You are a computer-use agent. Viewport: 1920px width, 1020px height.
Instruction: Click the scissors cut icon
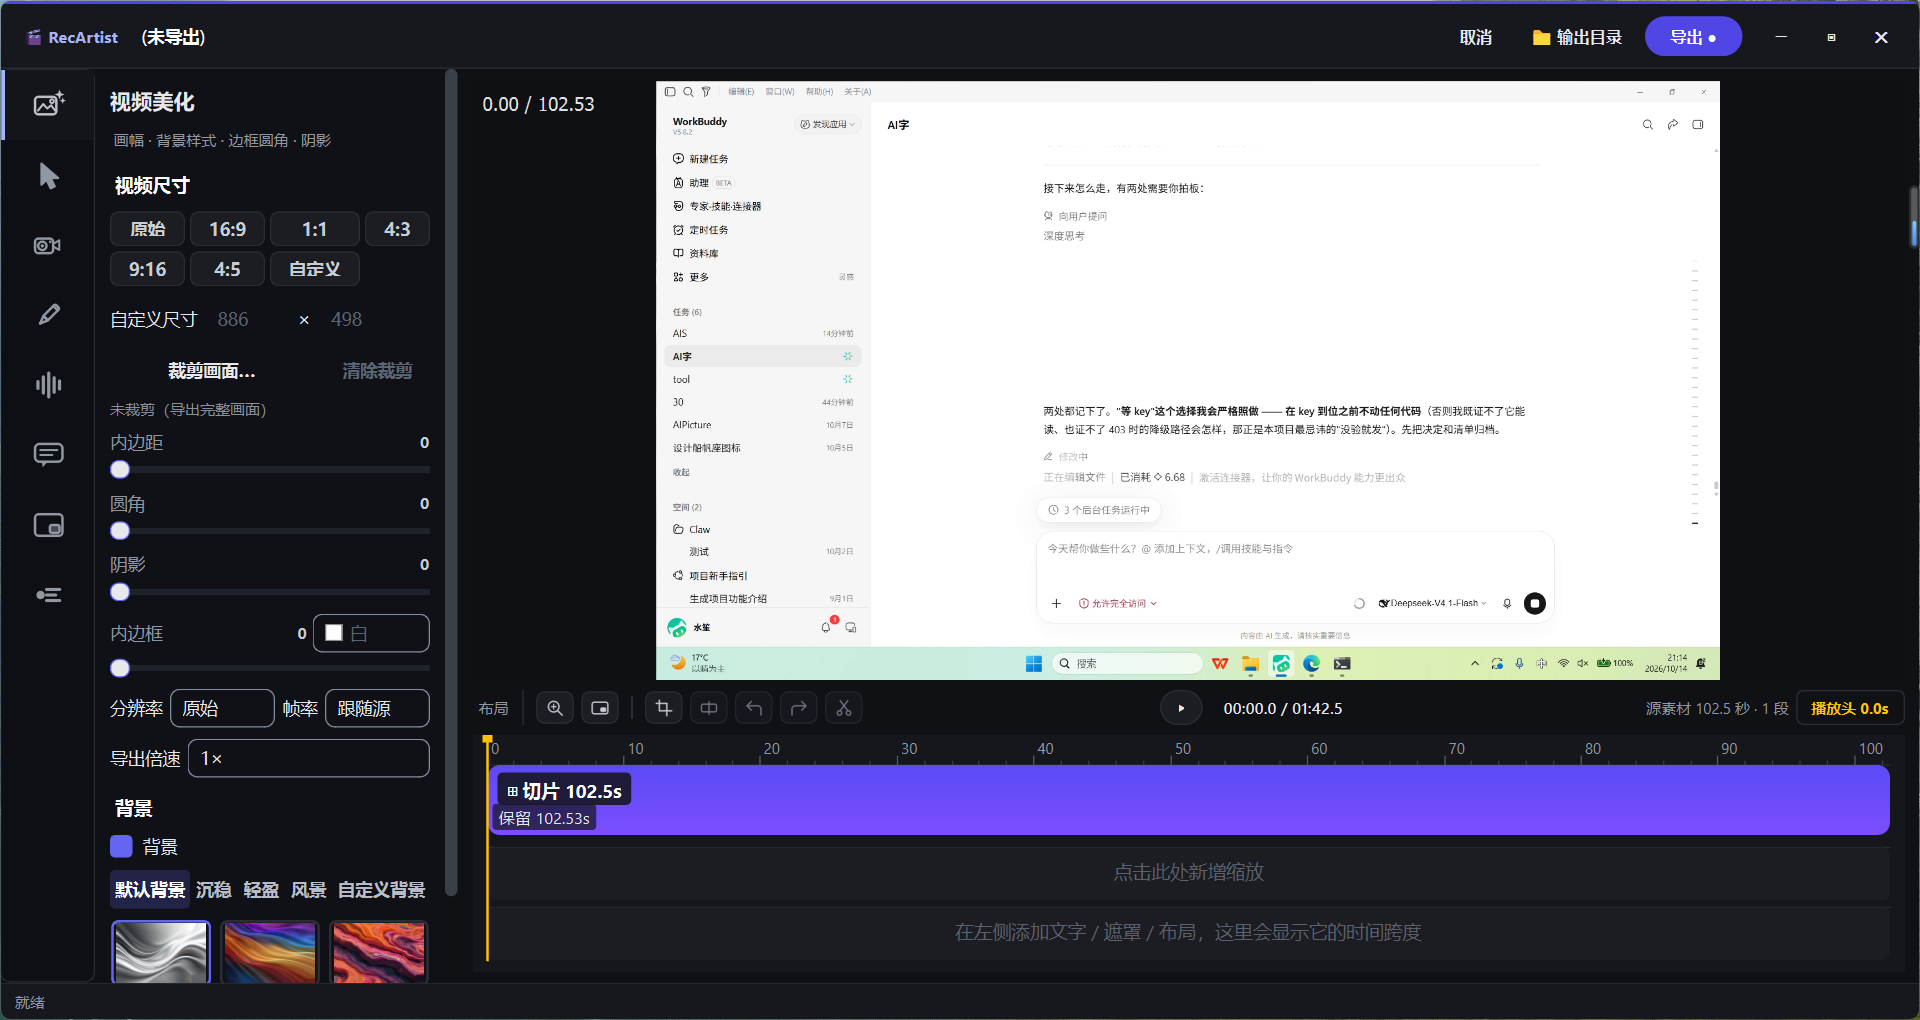(844, 708)
